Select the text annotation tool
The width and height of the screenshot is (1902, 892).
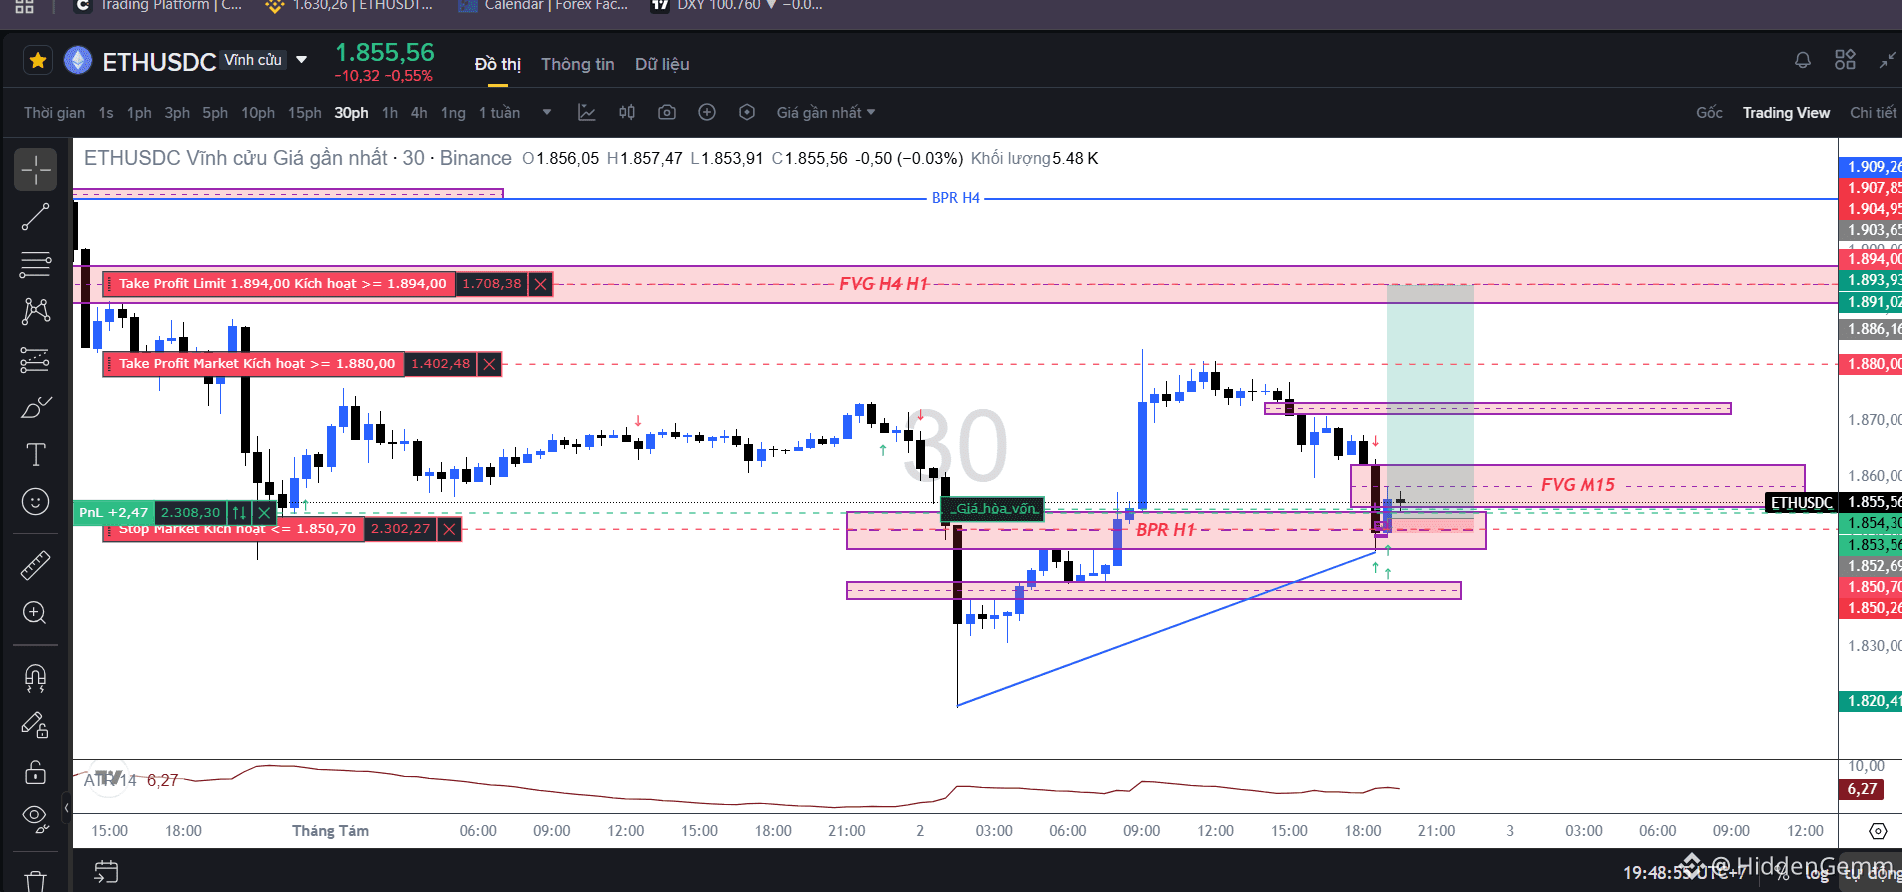click(x=35, y=454)
